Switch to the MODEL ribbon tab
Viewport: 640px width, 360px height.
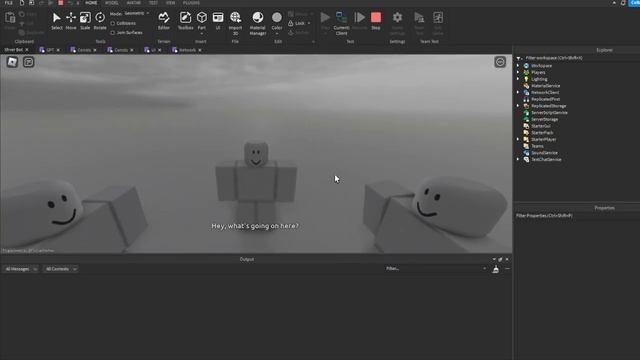[x=111, y=3]
